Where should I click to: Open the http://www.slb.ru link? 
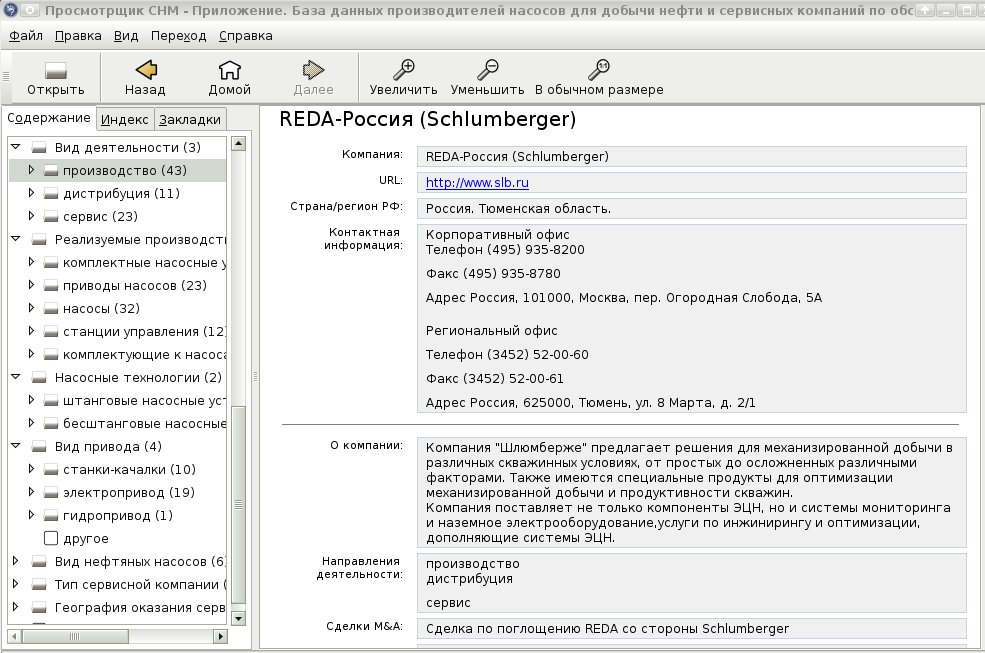(x=477, y=182)
